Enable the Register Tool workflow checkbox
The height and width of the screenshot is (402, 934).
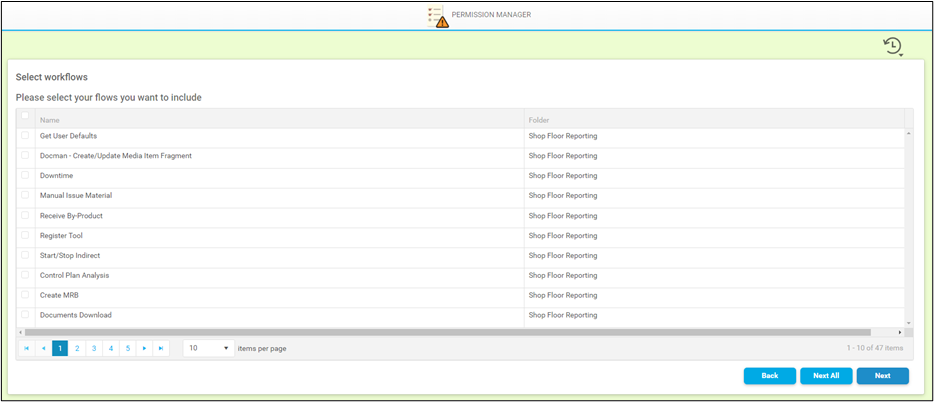[x=25, y=235]
